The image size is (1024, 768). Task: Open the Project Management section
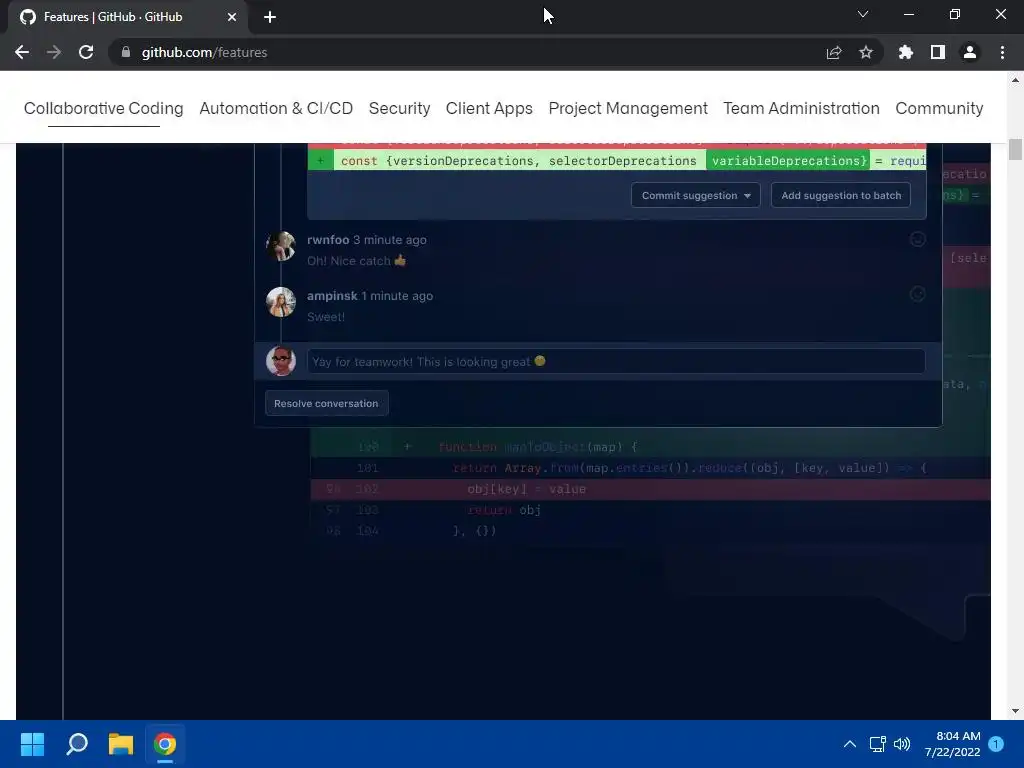[628, 108]
